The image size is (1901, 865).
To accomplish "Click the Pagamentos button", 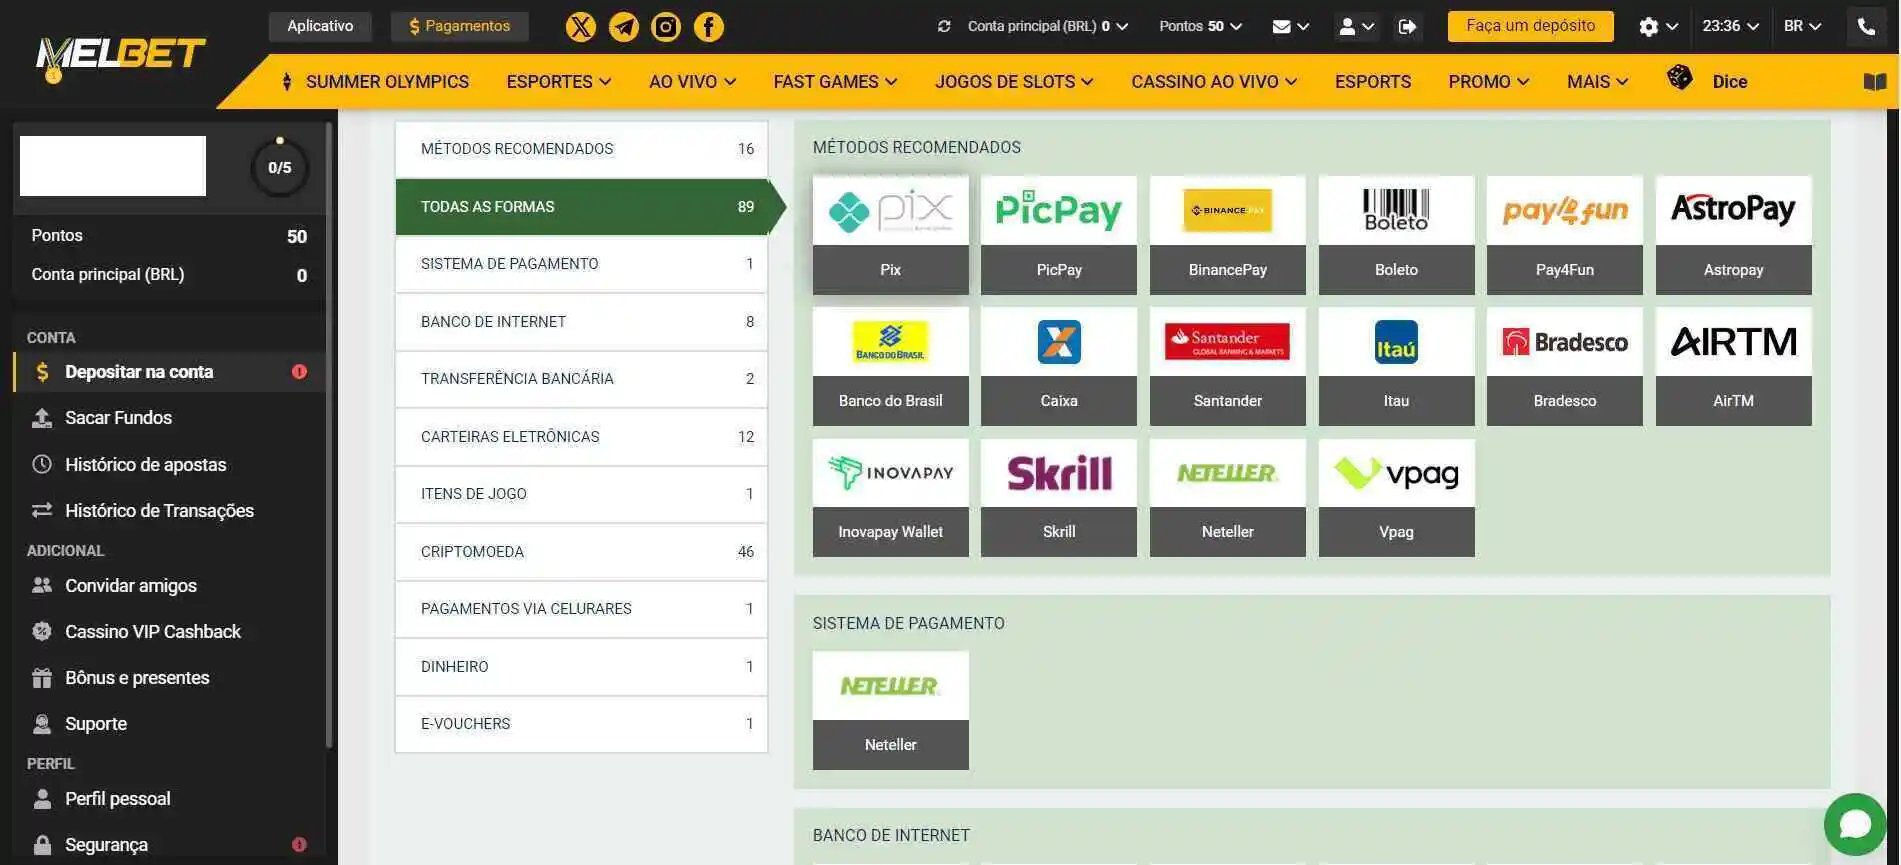I will click(x=459, y=26).
